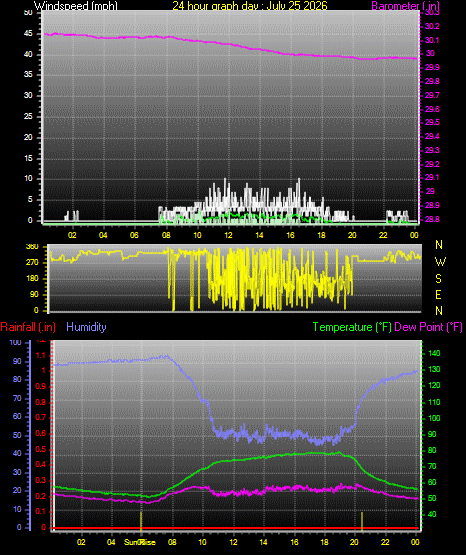Screen dimensions: 466x555
Task: Select the 35 value on windspeed axis
Action: [28, 75]
